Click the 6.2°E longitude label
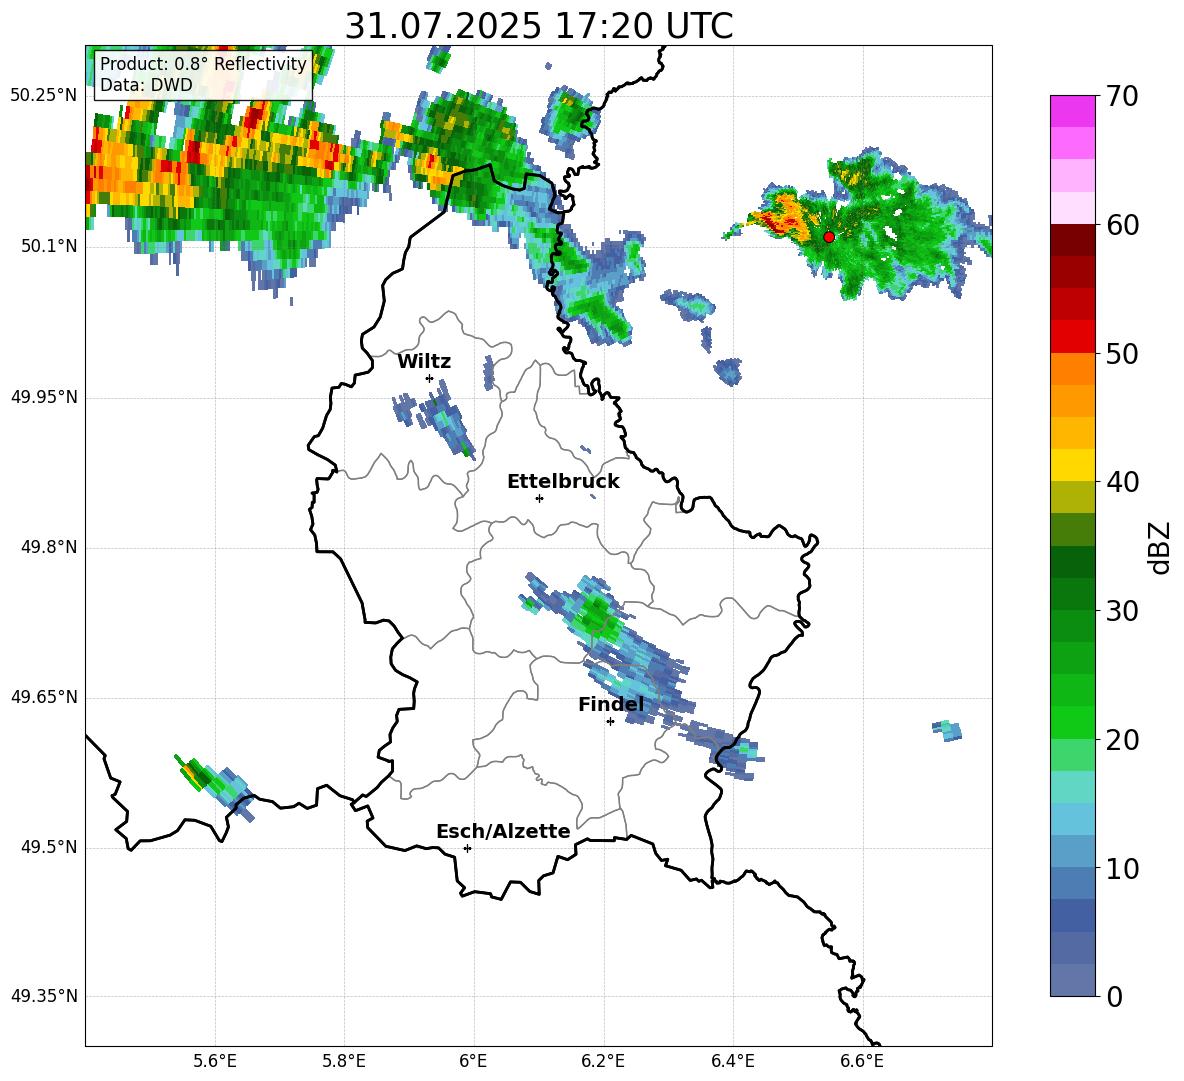The width and height of the screenshot is (1184, 1081). pyautogui.click(x=603, y=1061)
